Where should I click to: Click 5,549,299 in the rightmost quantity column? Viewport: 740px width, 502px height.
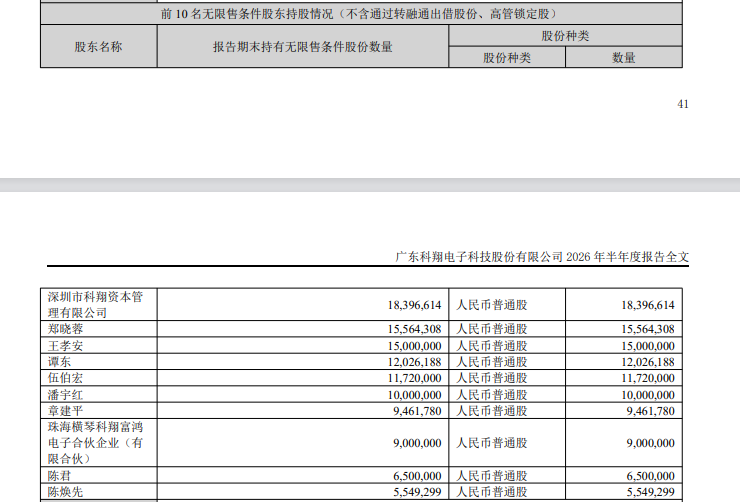pos(651,493)
